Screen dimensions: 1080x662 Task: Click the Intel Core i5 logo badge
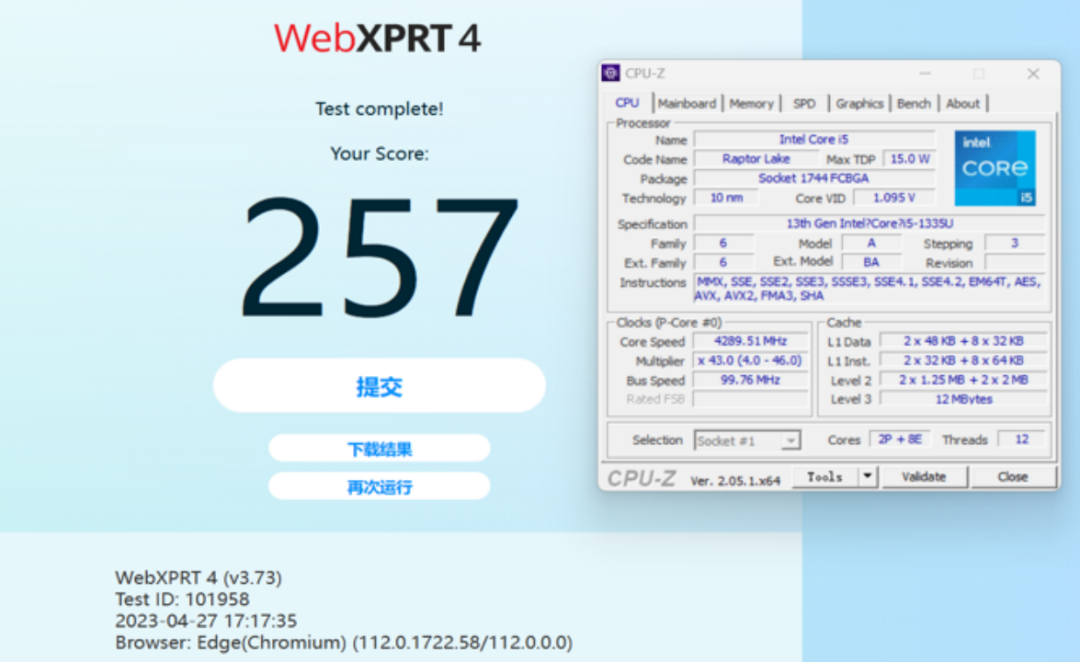pyautogui.click(x=994, y=168)
